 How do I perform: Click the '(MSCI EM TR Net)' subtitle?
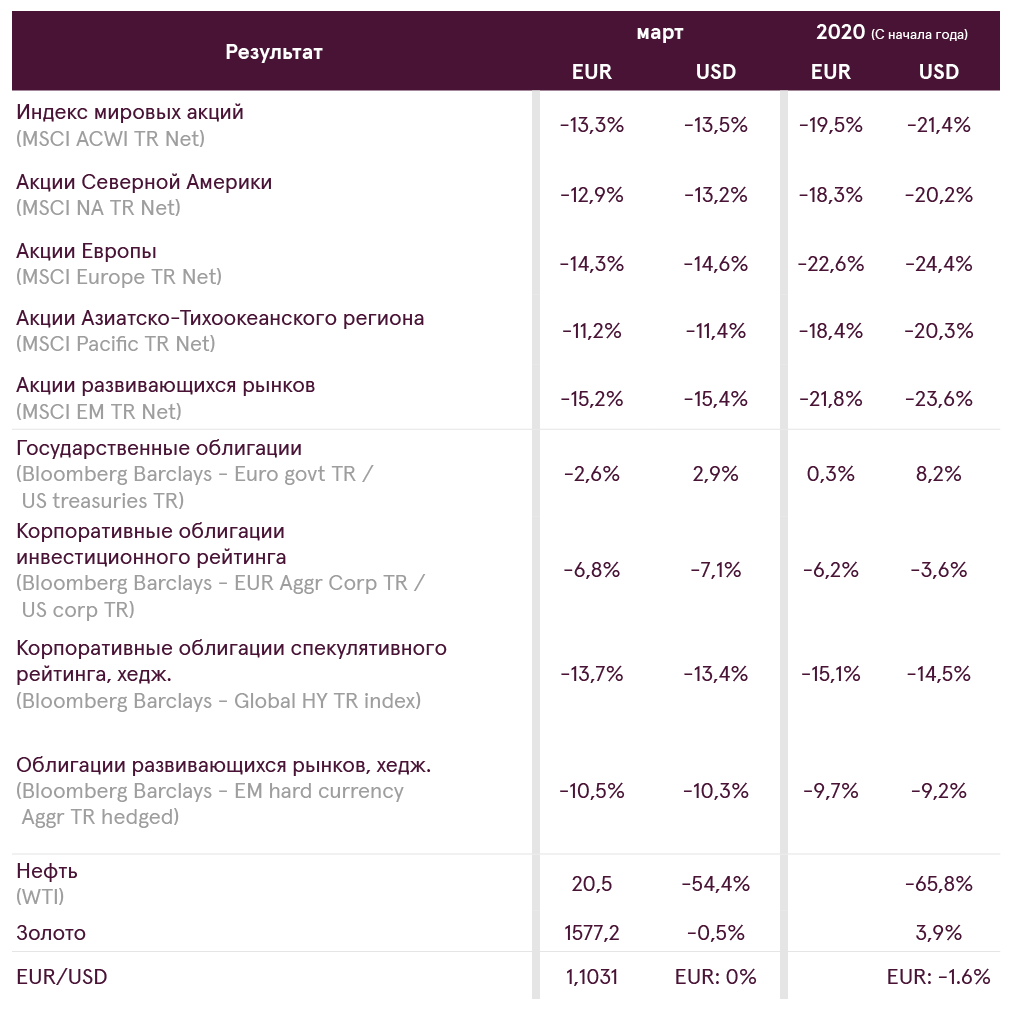99,411
